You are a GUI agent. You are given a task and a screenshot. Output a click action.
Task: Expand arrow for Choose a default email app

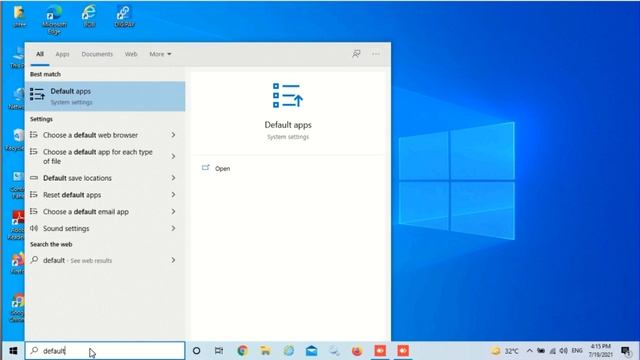(x=173, y=211)
